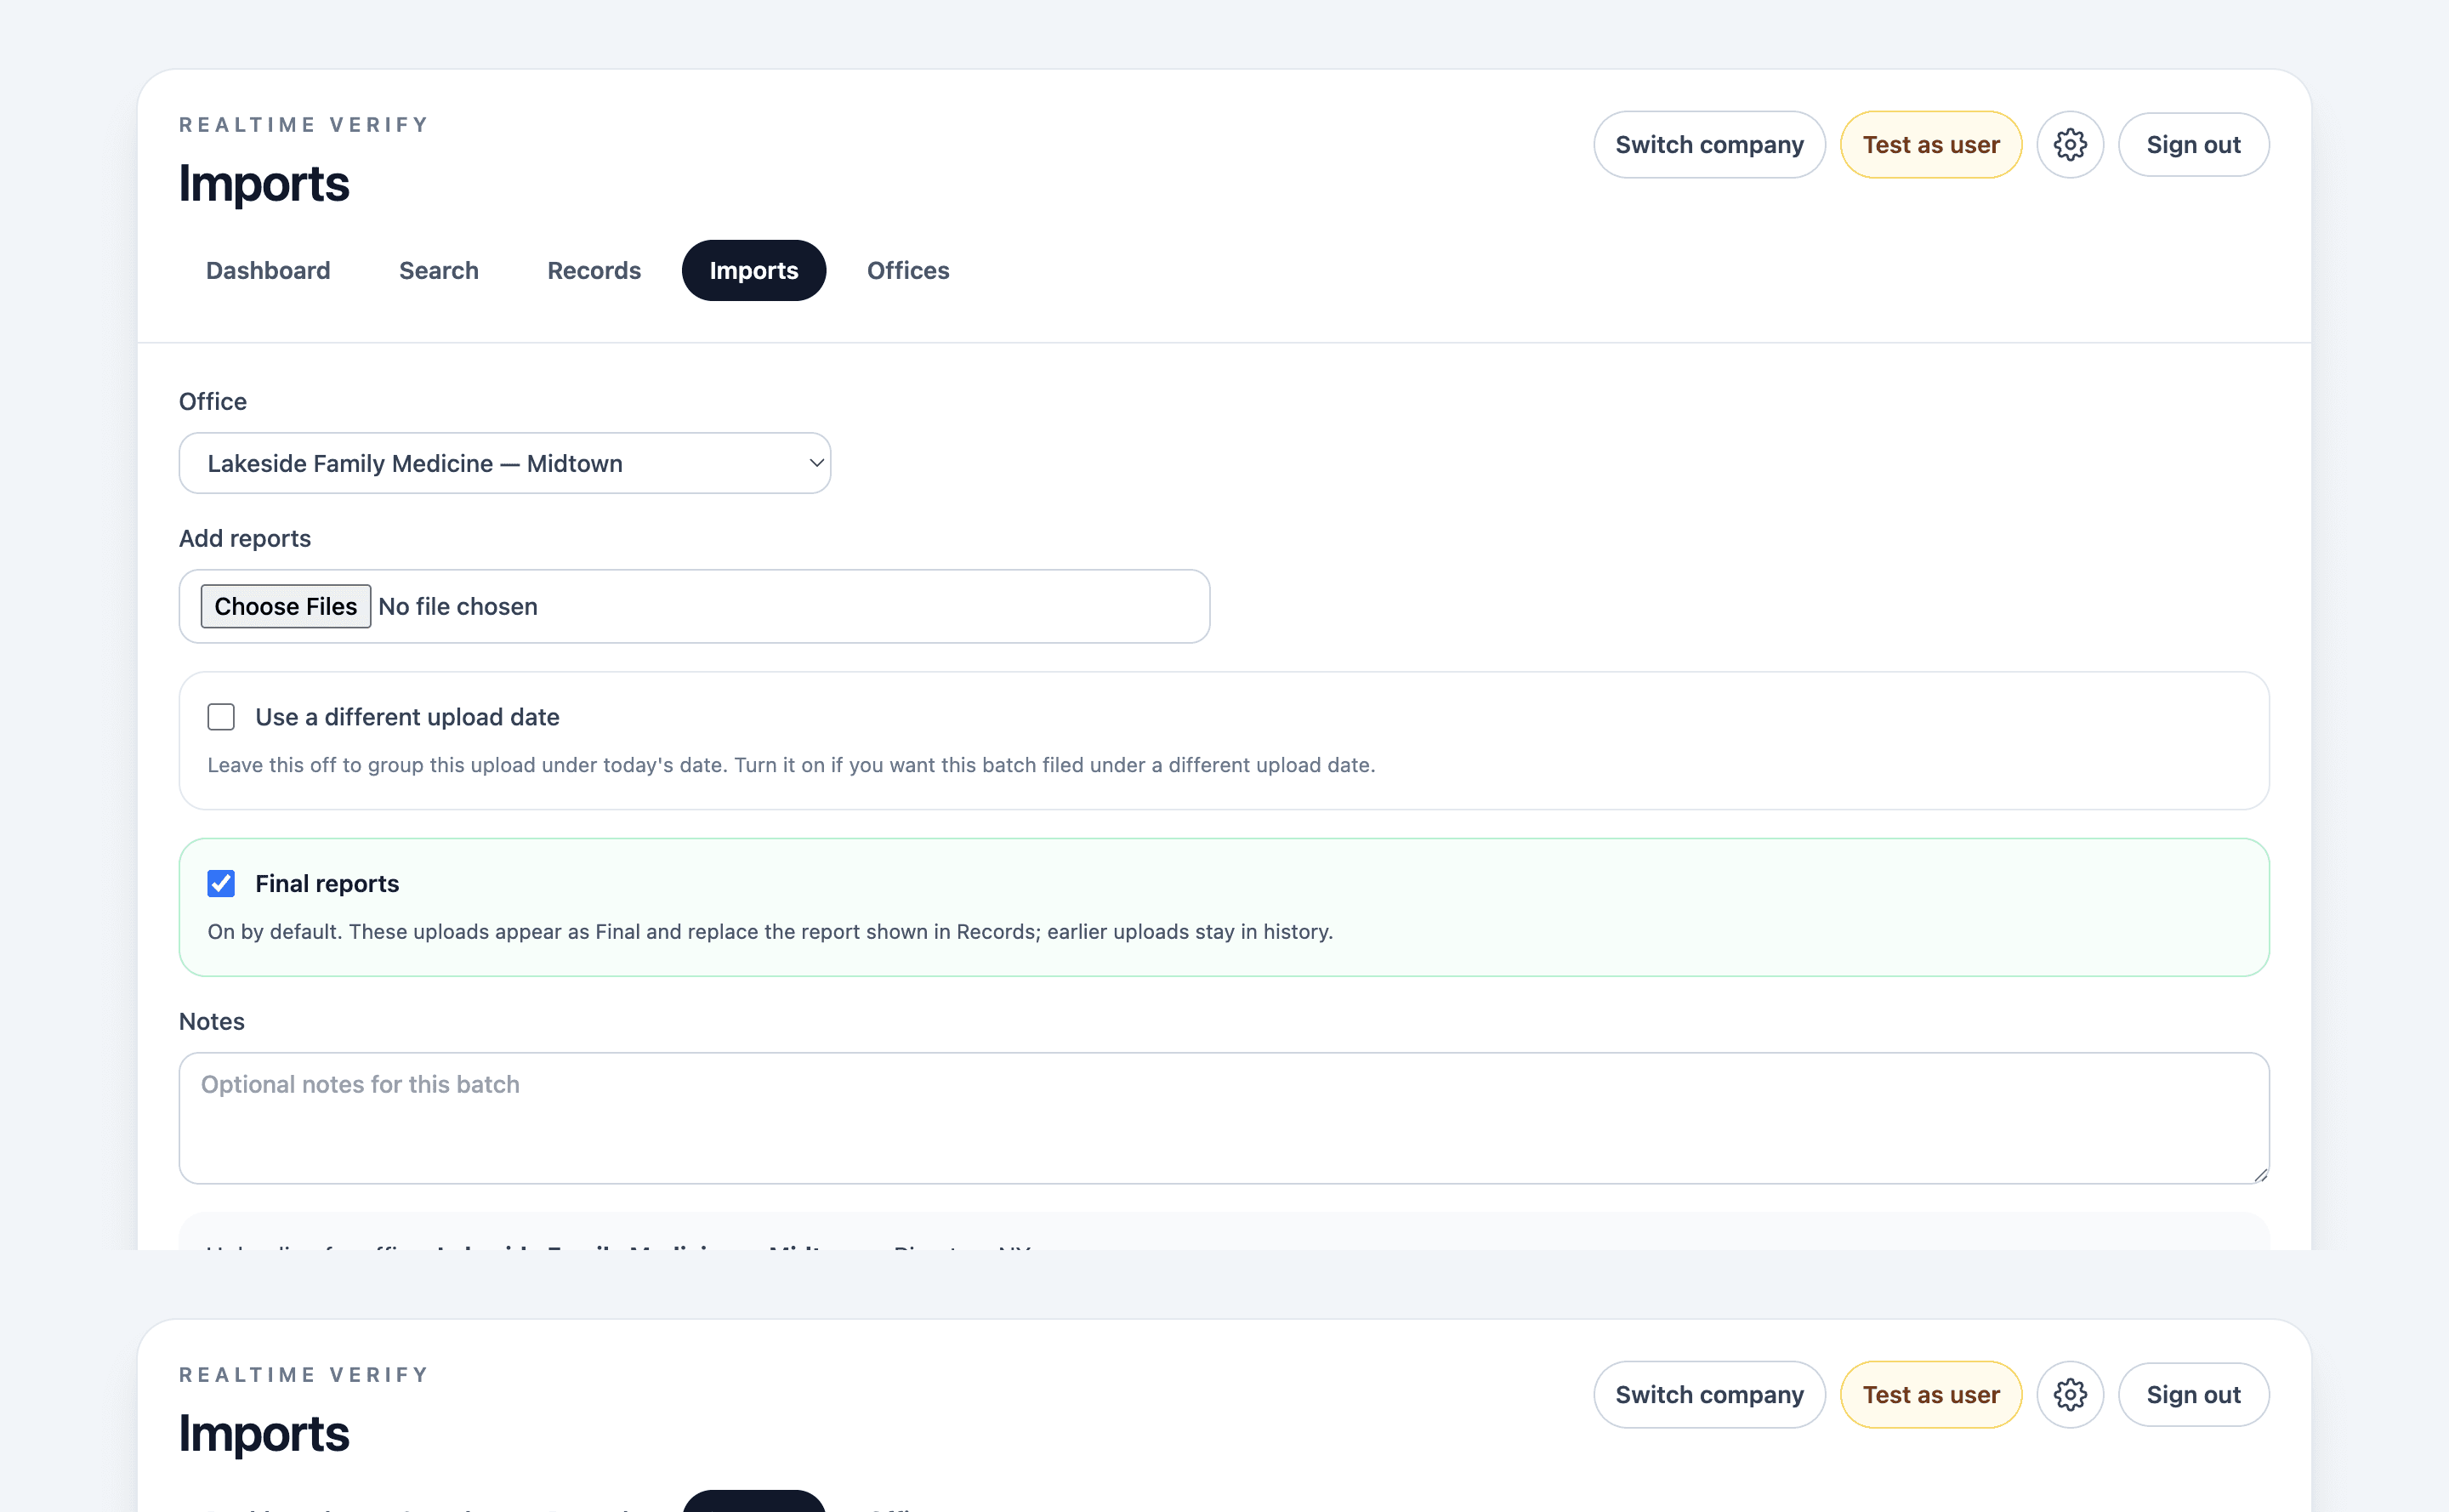Click the Notes textarea resize handle
The width and height of the screenshot is (2449, 1512).
[2260, 1175]
